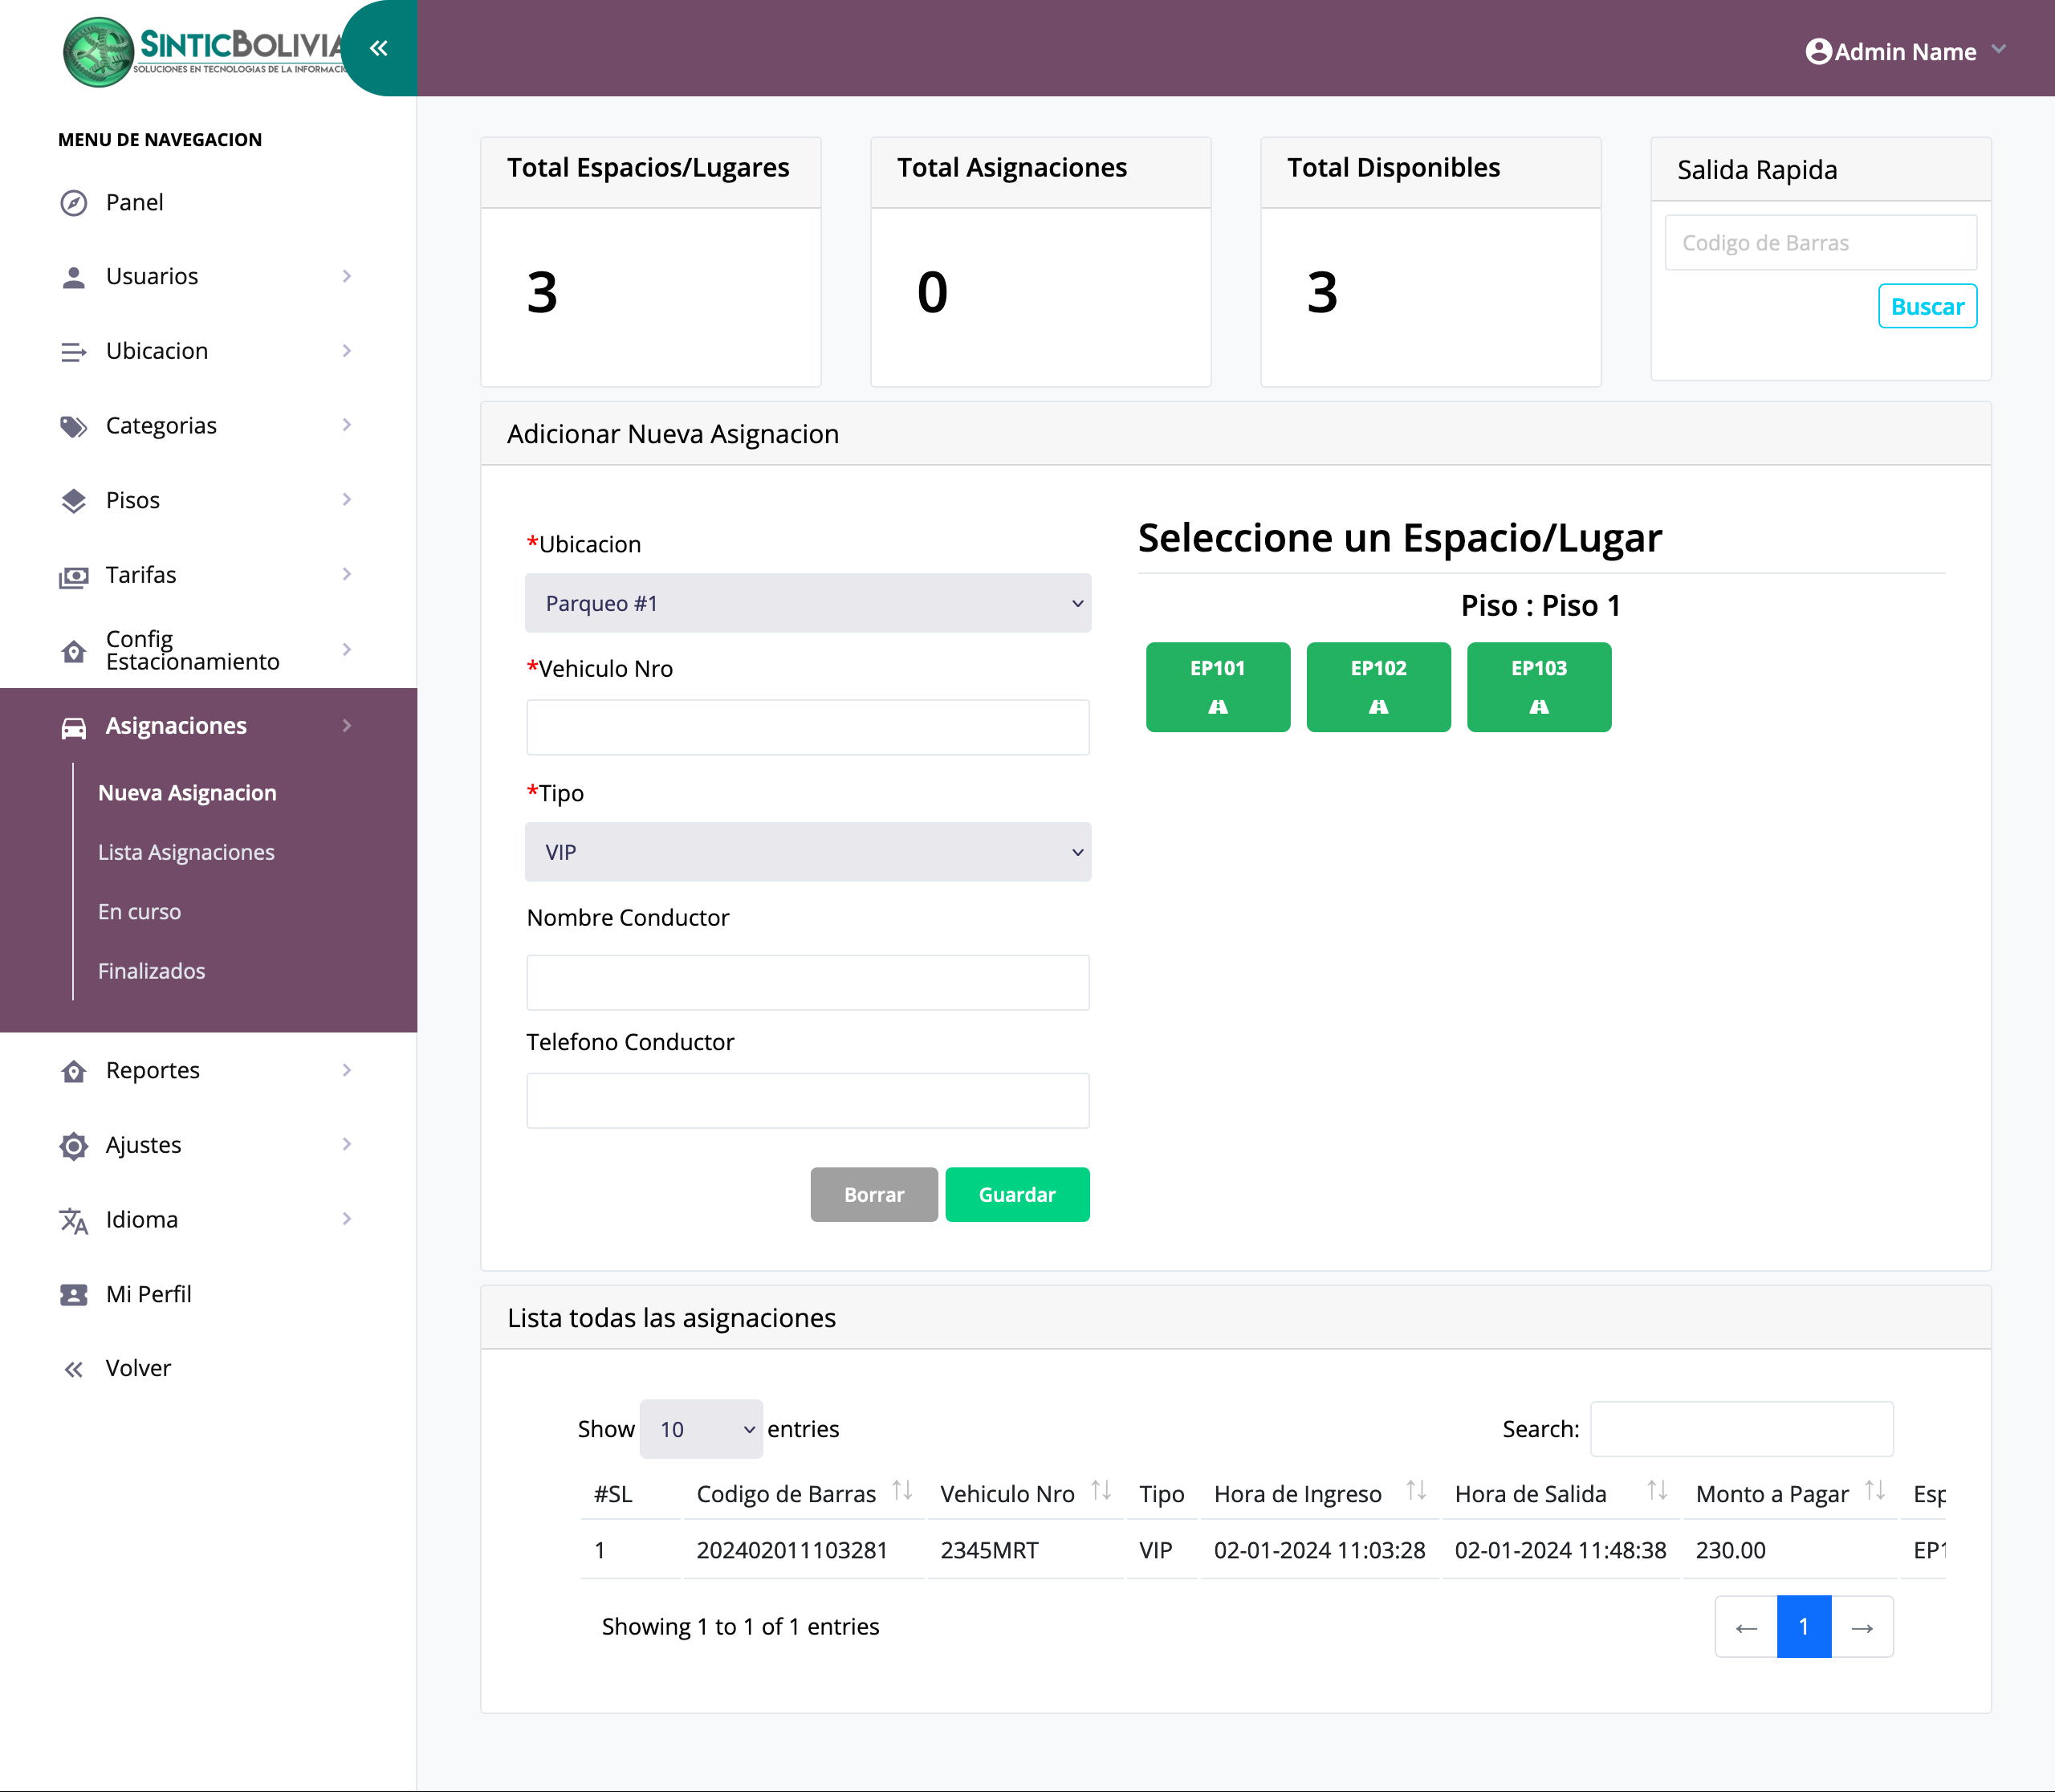Click the Admin Name user avatar icon
2055x1792 pixels.
(1818, 52)
